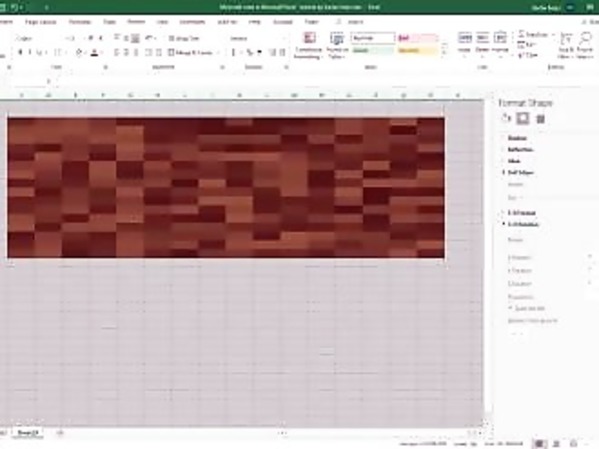Click the Format as Table icon

coord(337,45)
